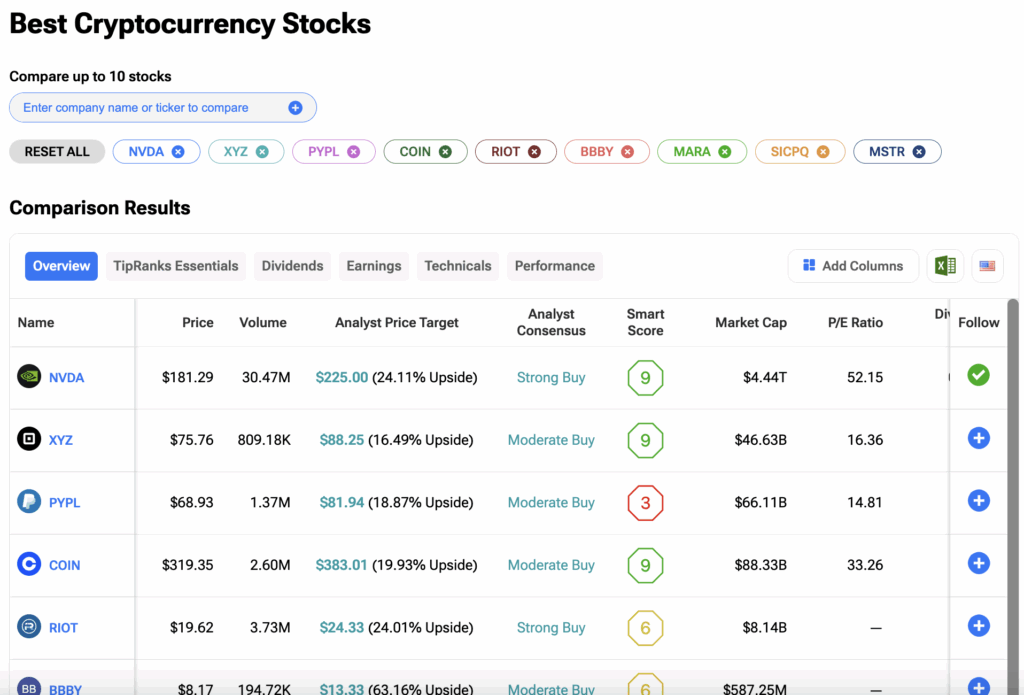Unfollow NVDA using the green checkmark

(x=978, y=376)
